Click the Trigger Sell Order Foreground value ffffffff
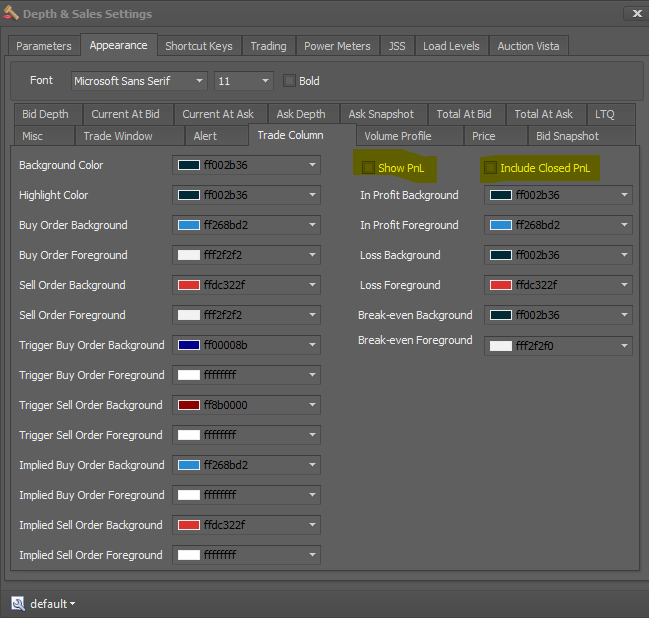Viewport: 649px width, 618px height. (x=220, y=435)
